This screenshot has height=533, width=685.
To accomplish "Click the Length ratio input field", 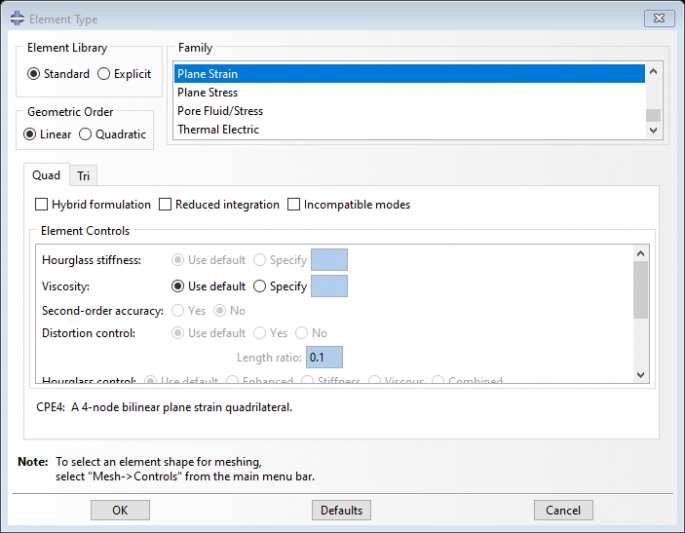I will (x=324, y=357).
